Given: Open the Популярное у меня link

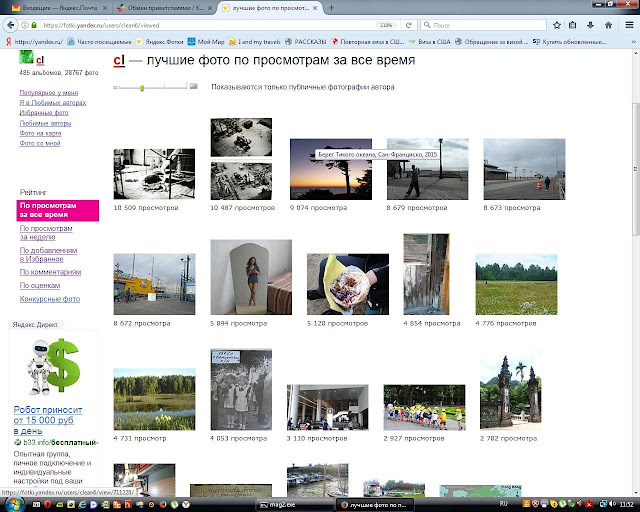Looking at the screenshot, I should click(49, 93).
